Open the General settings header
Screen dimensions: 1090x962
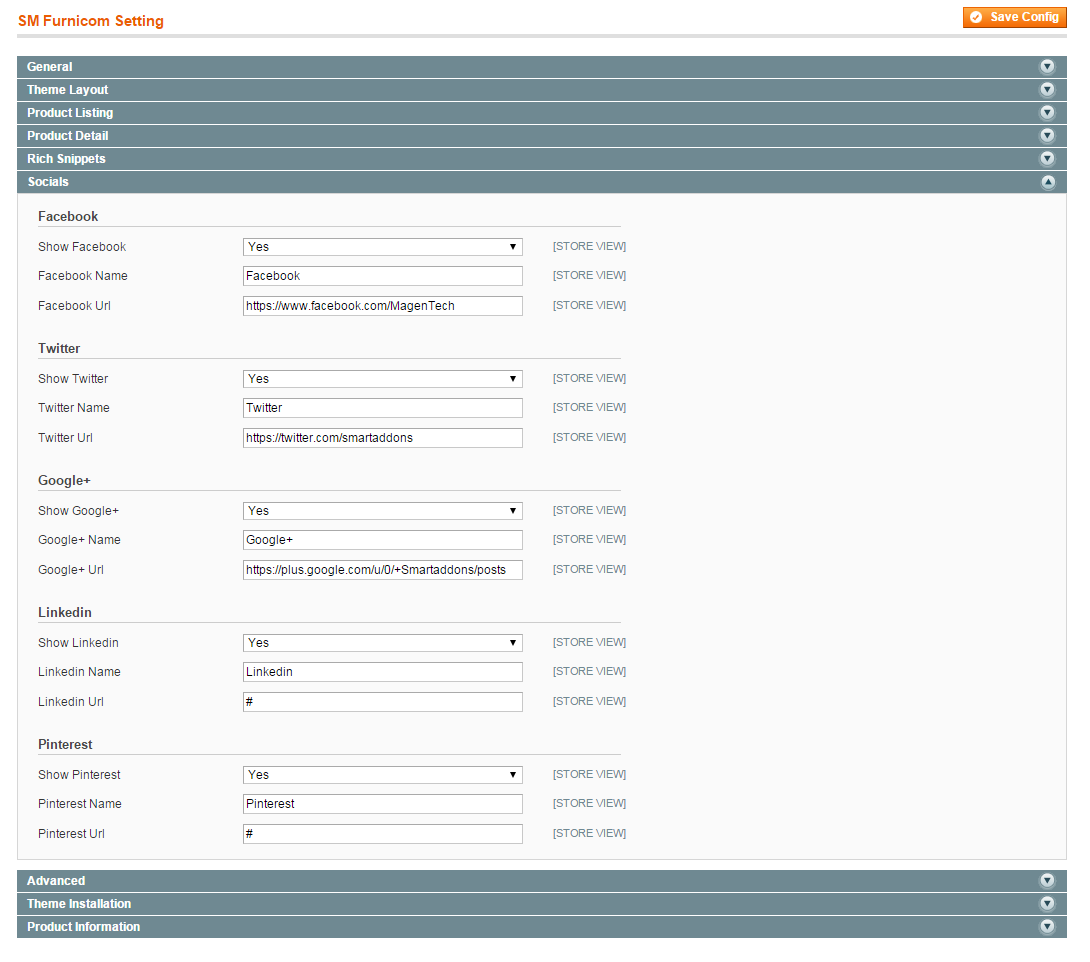click(542, 67)
